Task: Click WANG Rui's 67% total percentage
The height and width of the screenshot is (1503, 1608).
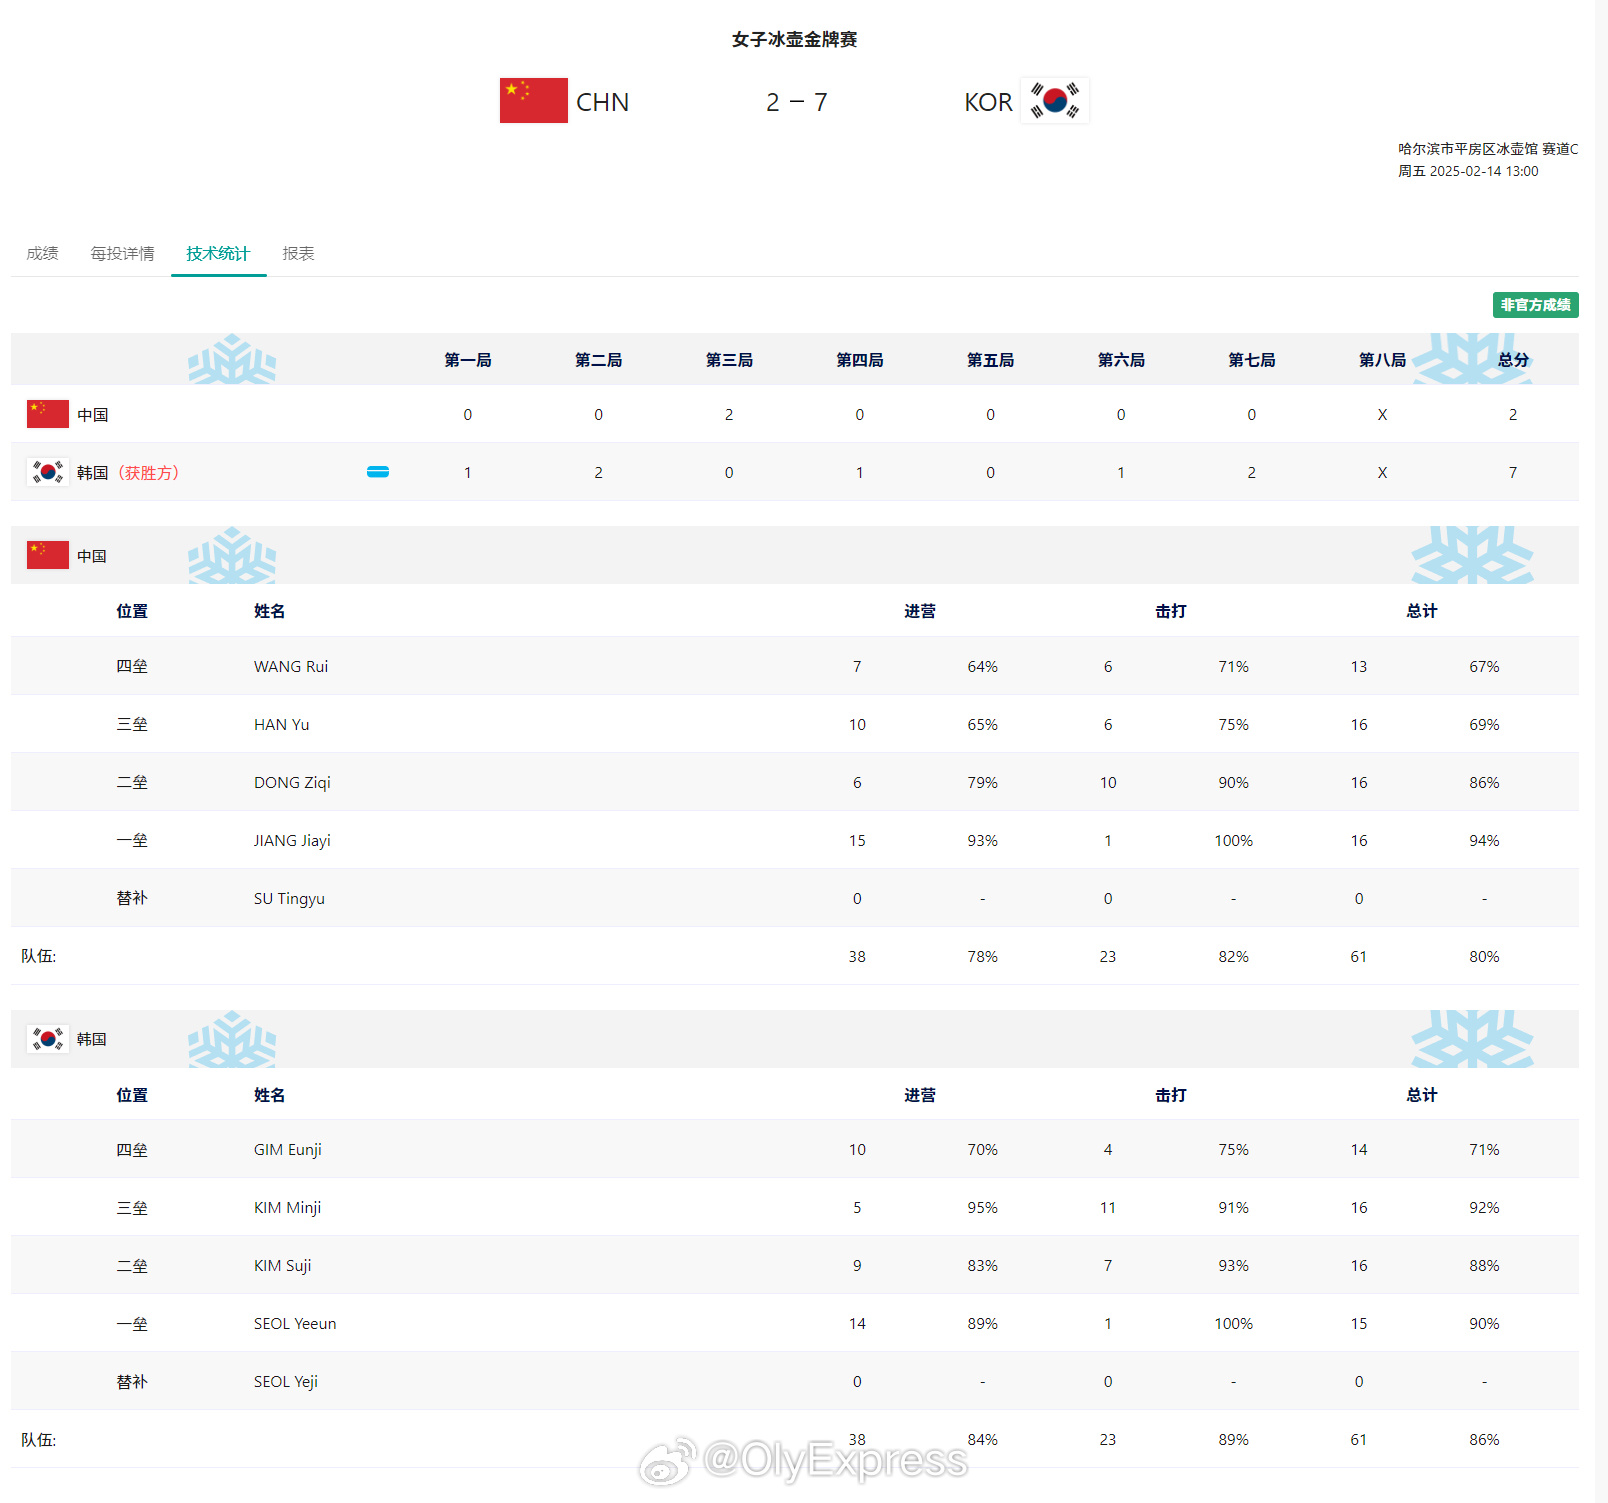Action: pyautogui.click(x=1484, y=666)
